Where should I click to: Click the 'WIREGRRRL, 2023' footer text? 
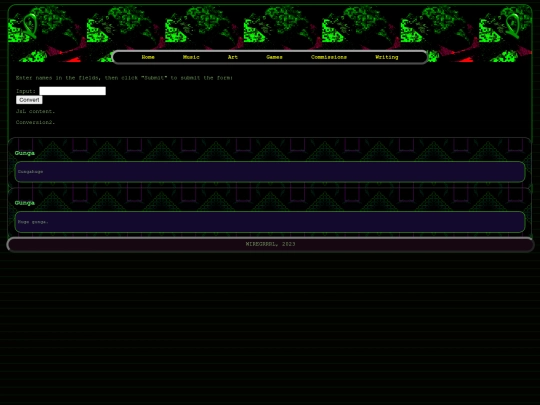(x=270, y=244)
